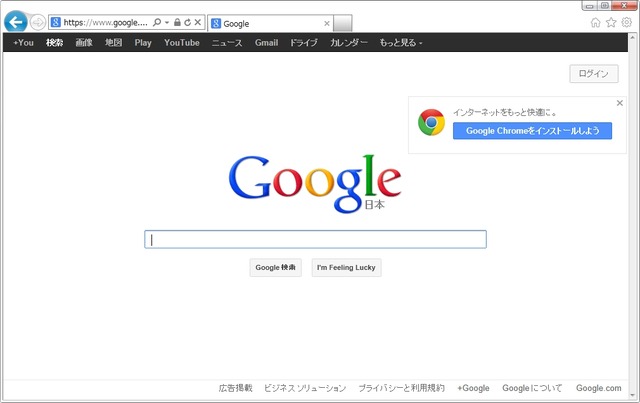Focus the Google search text box
The width and height of the screenshot is (640, 403).
(x=316, y=239)
